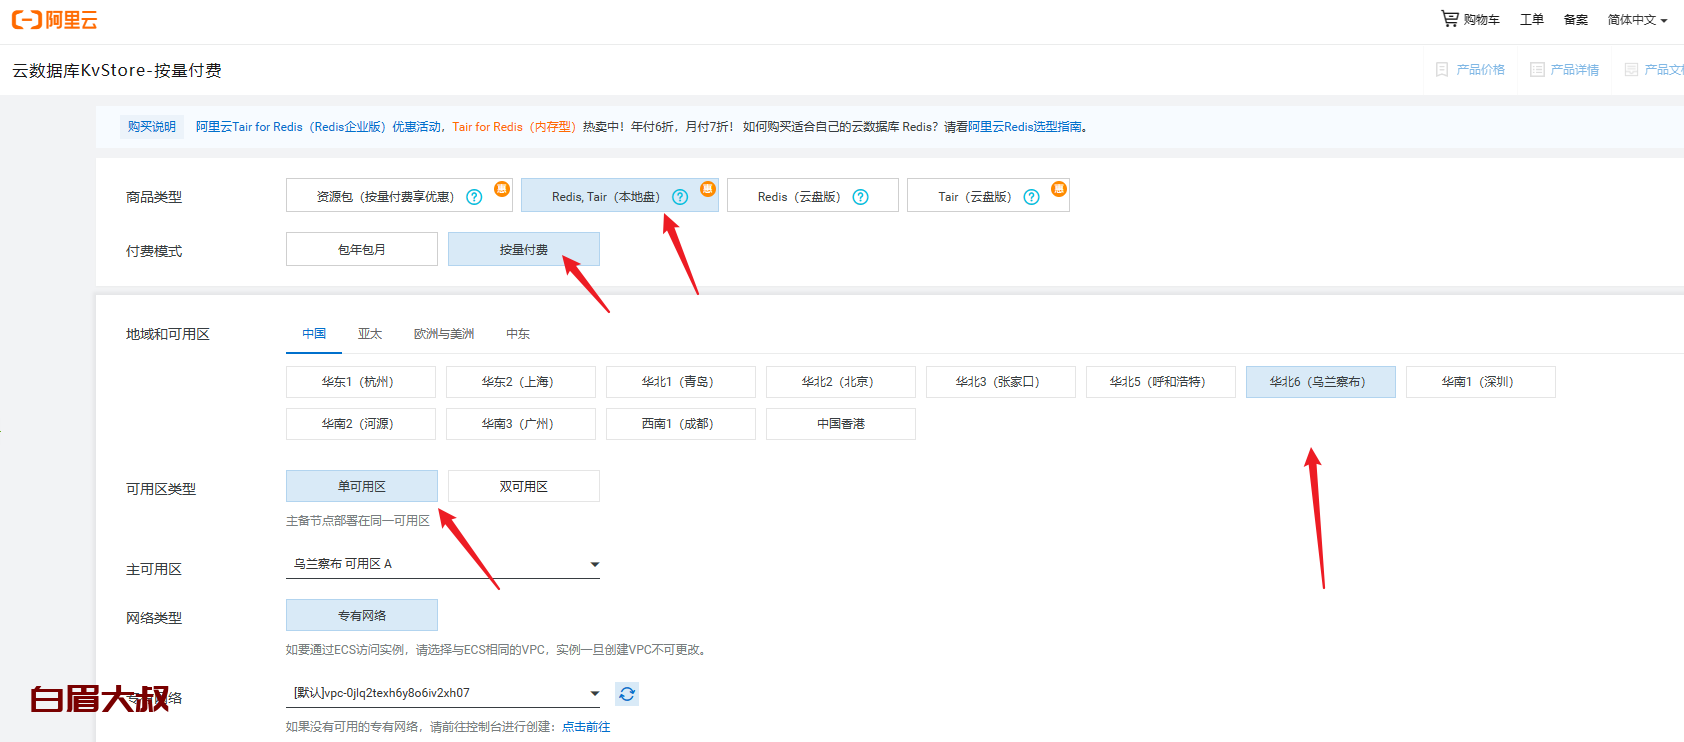
Task: Click the 购买说明 label tag
Action: point(152,127)
